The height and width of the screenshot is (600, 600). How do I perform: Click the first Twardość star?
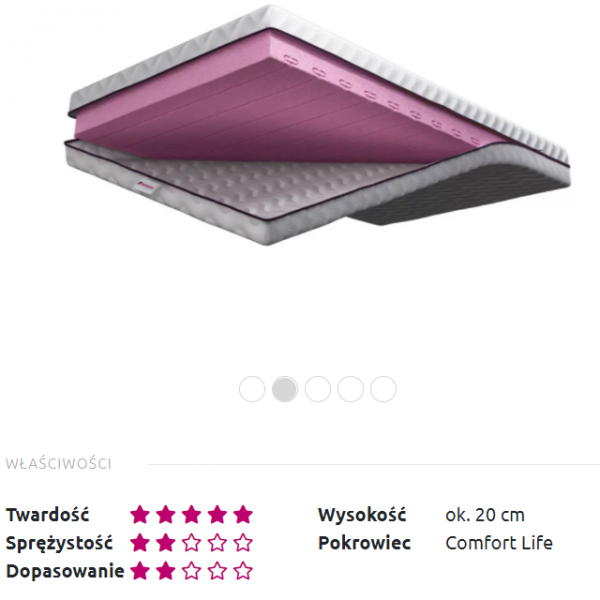tap(140, 514)
